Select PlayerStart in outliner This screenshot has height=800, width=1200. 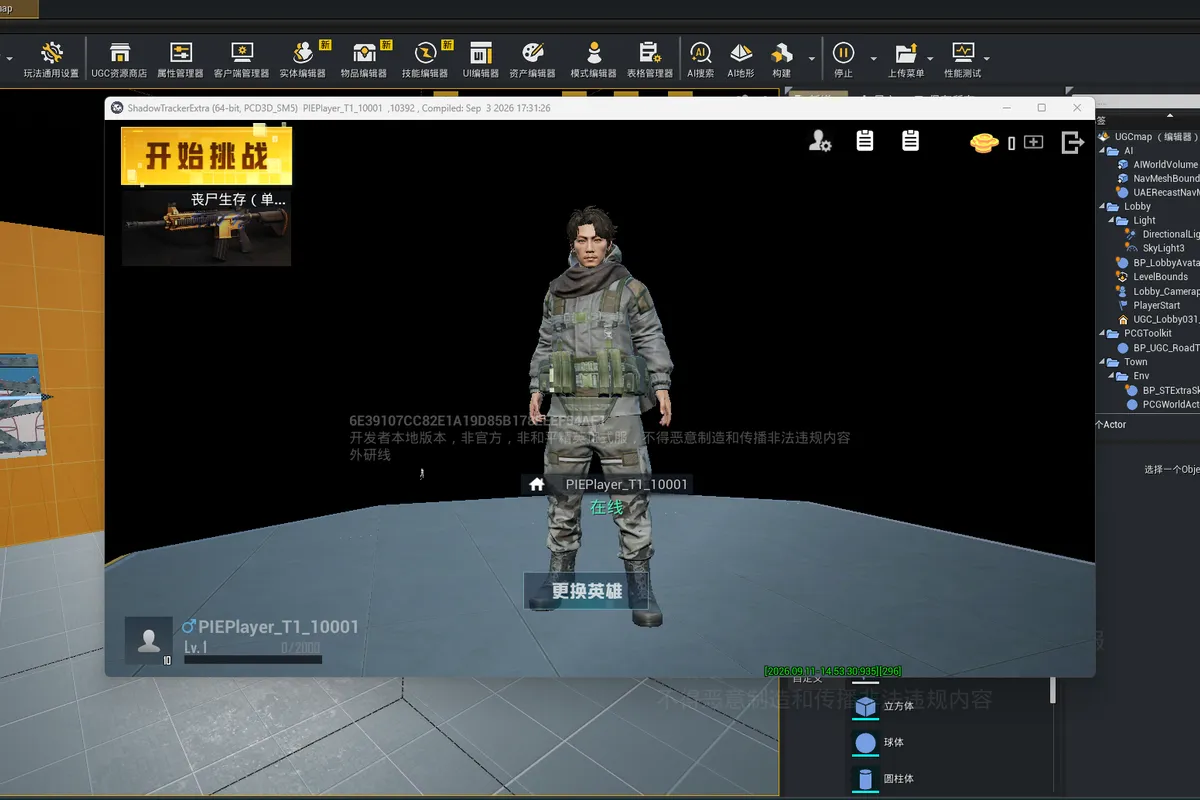[1149, 305]
